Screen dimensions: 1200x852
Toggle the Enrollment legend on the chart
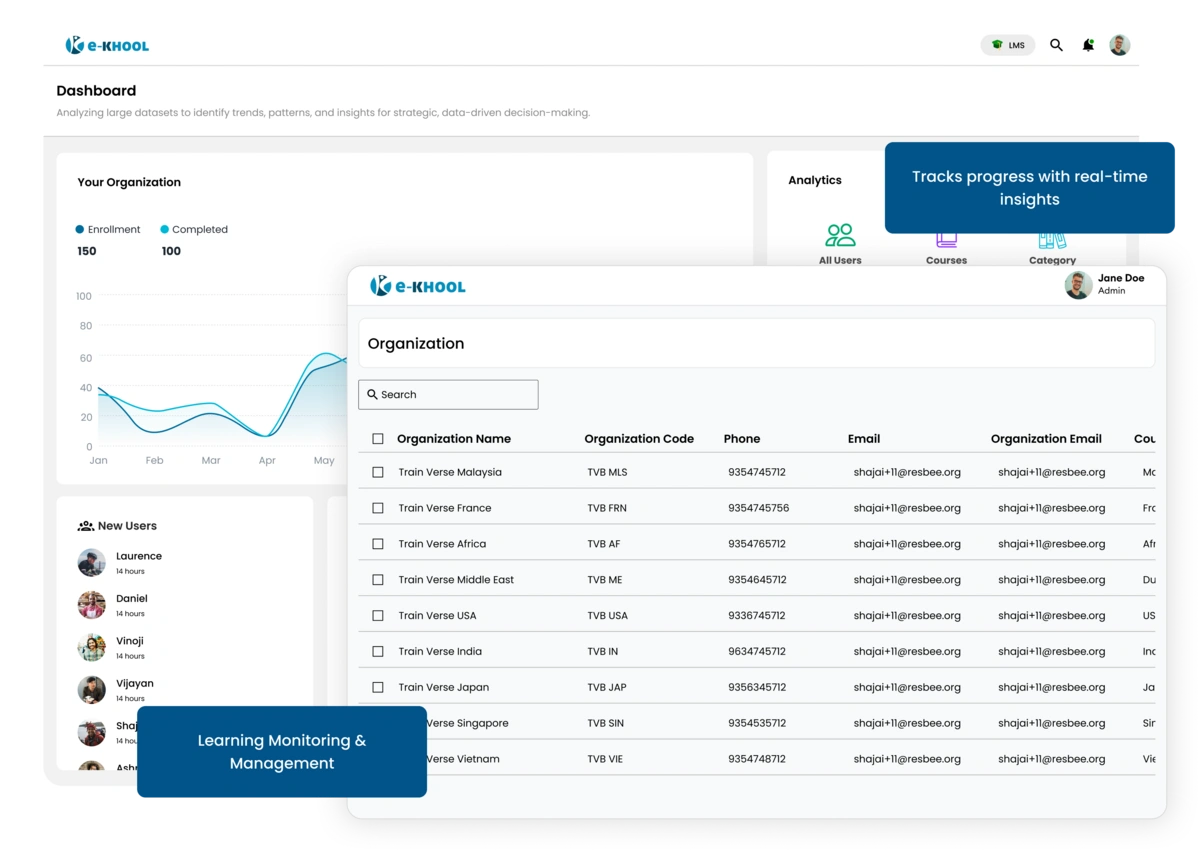pyautogui.click(x=107, y=229)
